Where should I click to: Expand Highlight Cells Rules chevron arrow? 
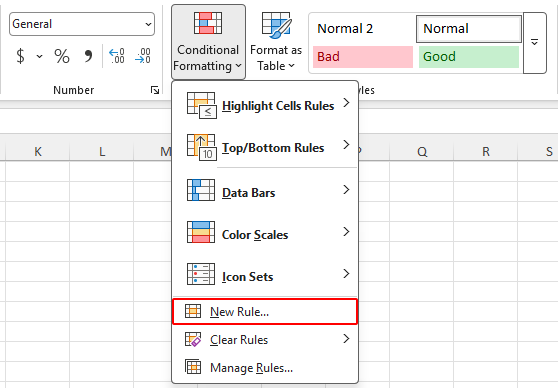coord(346,103)
